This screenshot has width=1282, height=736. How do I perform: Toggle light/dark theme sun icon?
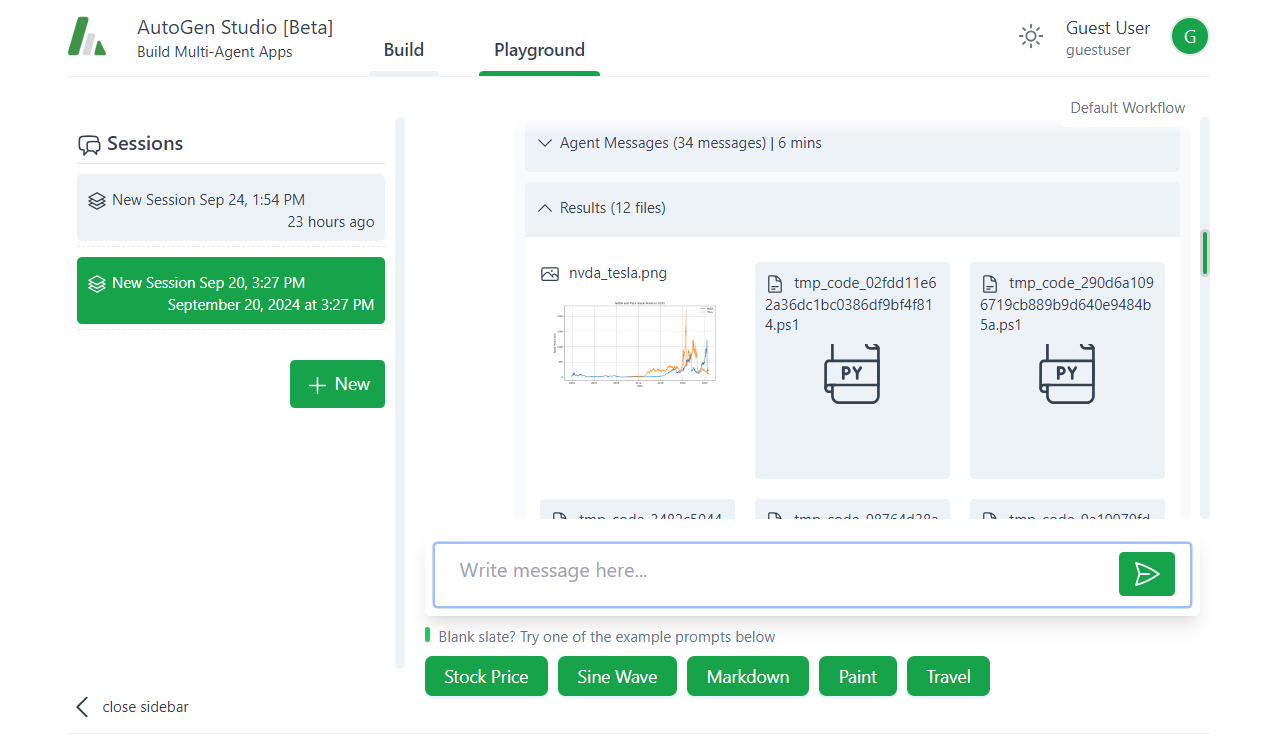pyautogui.click(x=1031, y=36)
